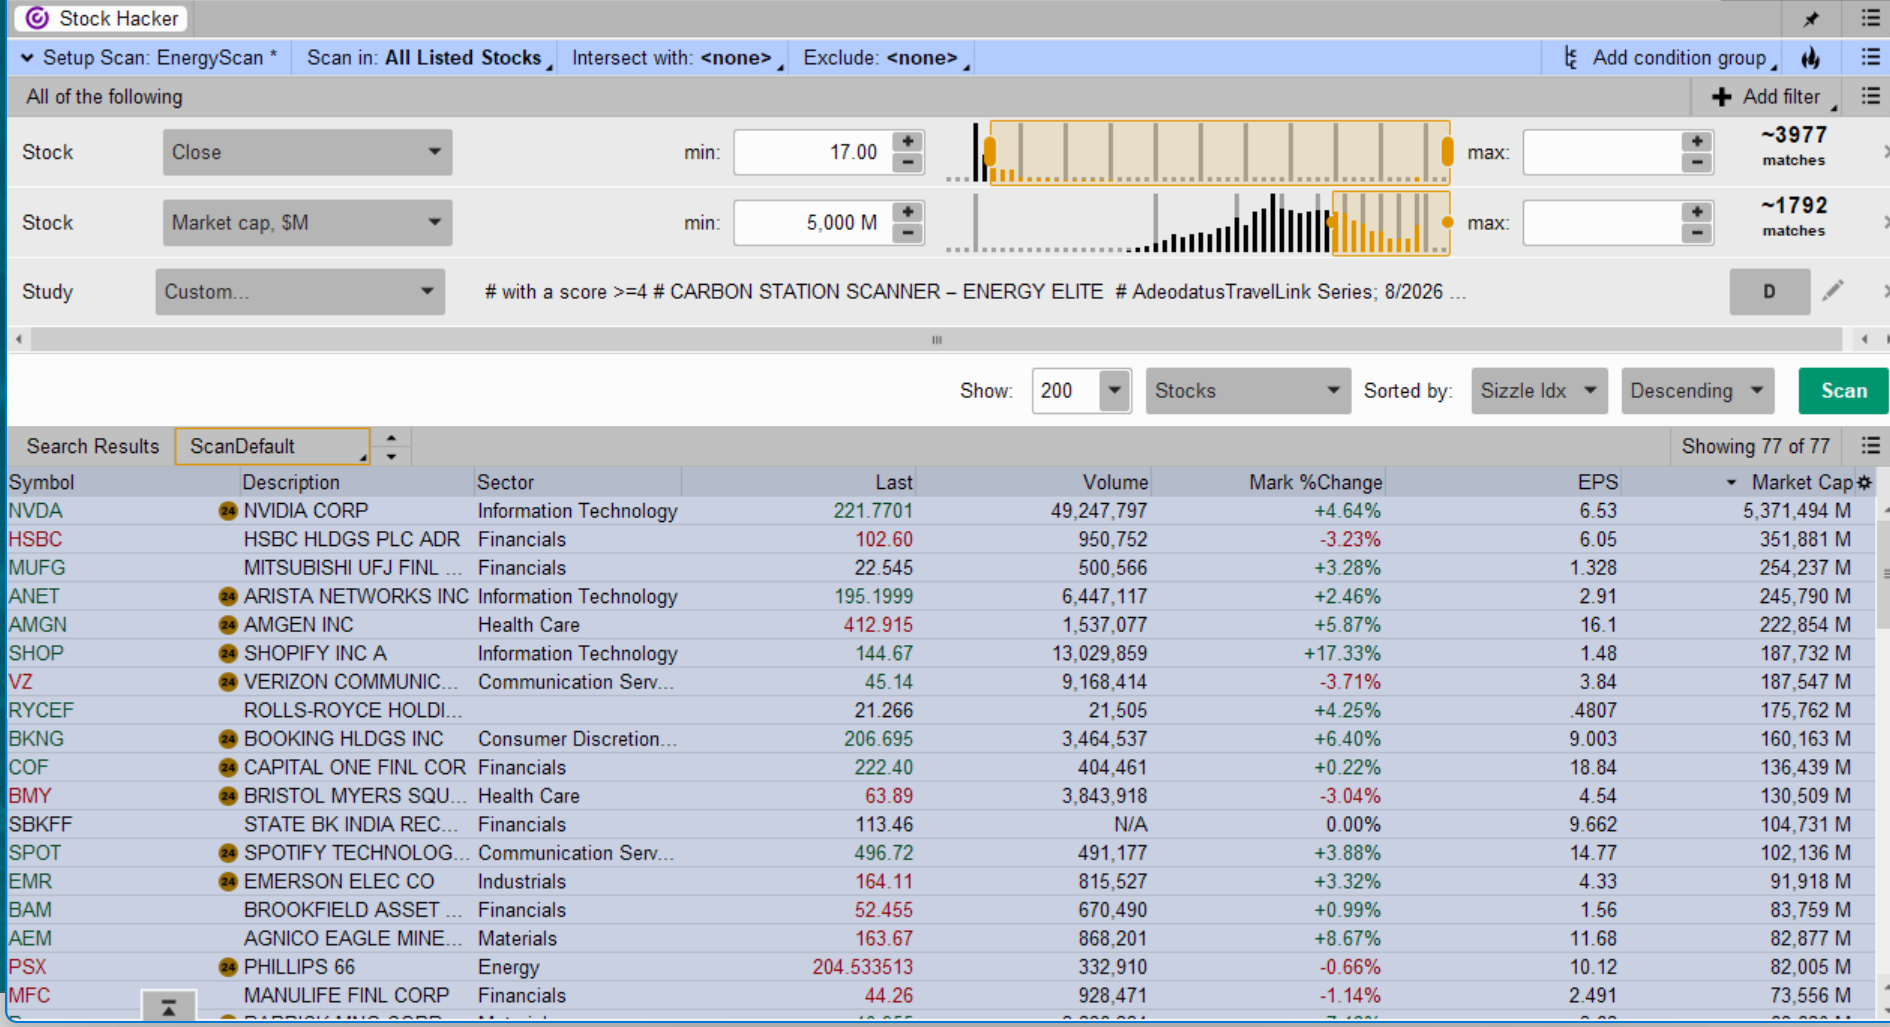Open the Sizzle Idx sort-by dropdown
The width and height of the screenshot is (1890, 1027).
1538,391
